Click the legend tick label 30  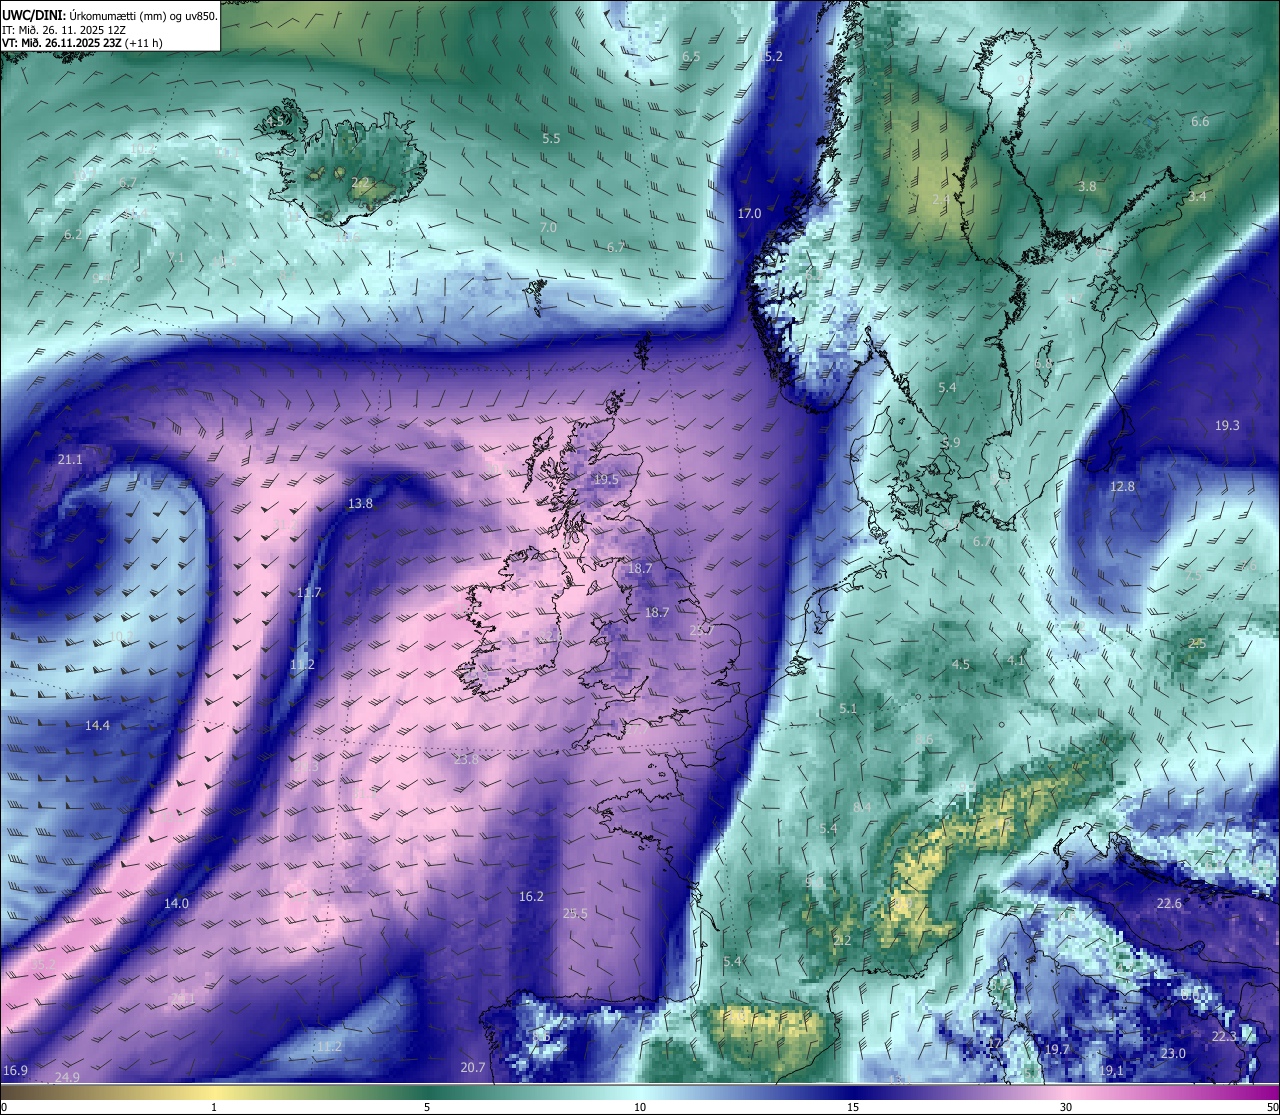point(1066,1107)
